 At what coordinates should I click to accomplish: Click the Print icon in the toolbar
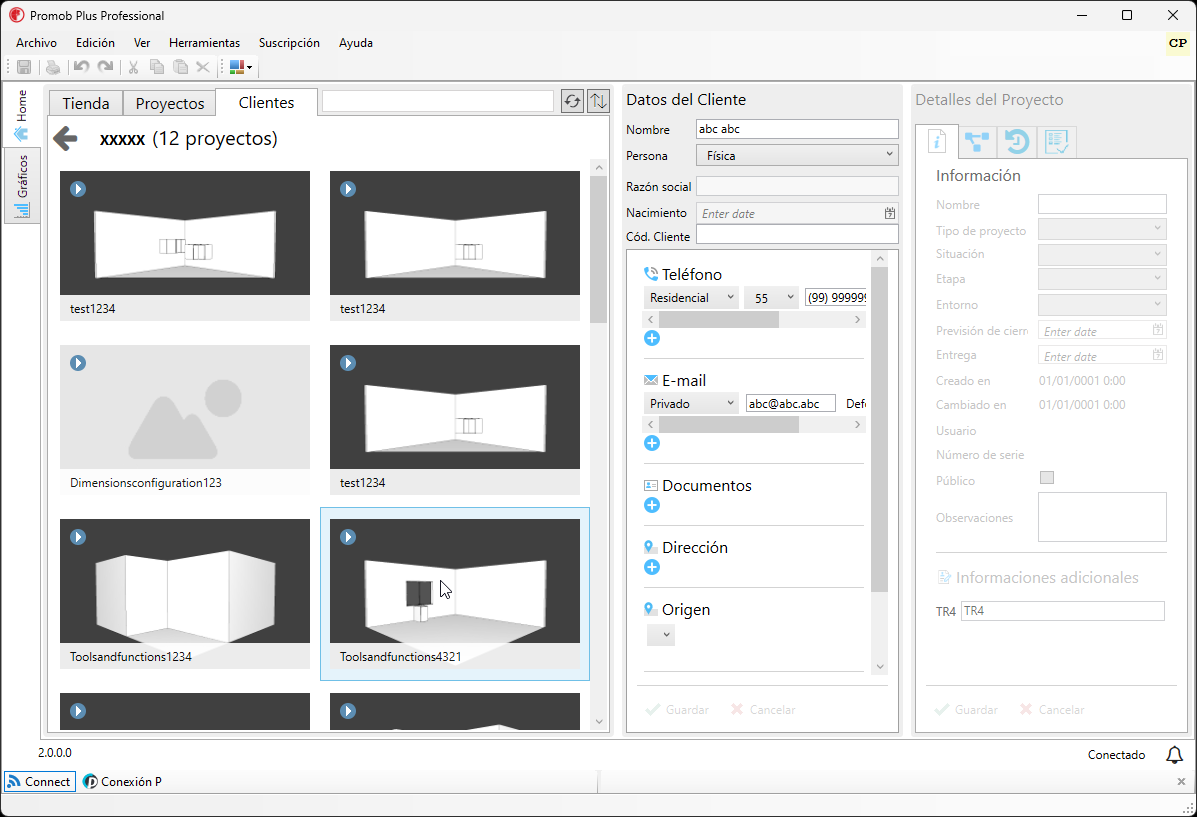tap(52, 67)
